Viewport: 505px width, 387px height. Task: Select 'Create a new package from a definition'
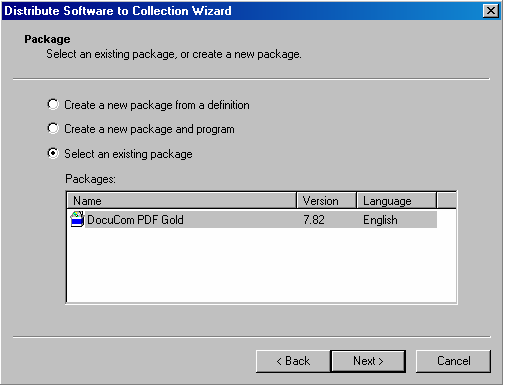53,104
